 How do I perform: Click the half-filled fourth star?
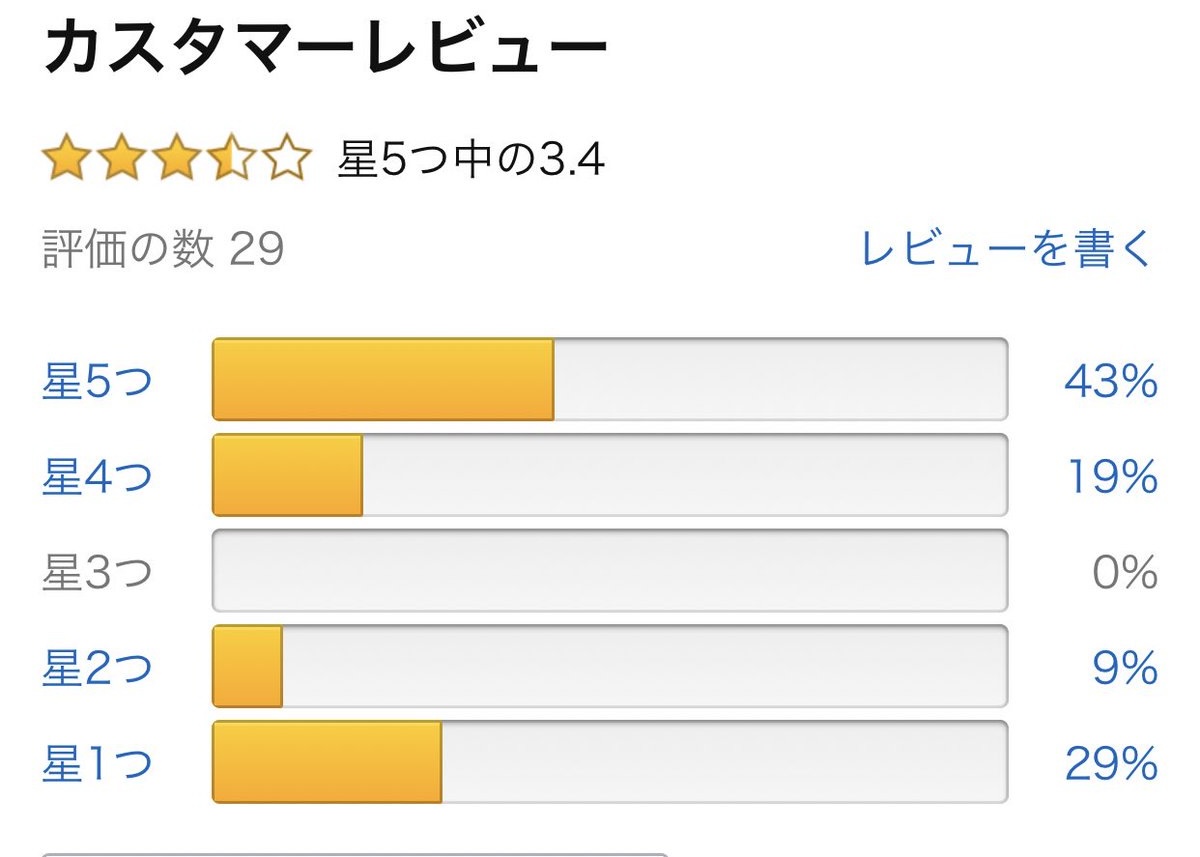[232, 160]
